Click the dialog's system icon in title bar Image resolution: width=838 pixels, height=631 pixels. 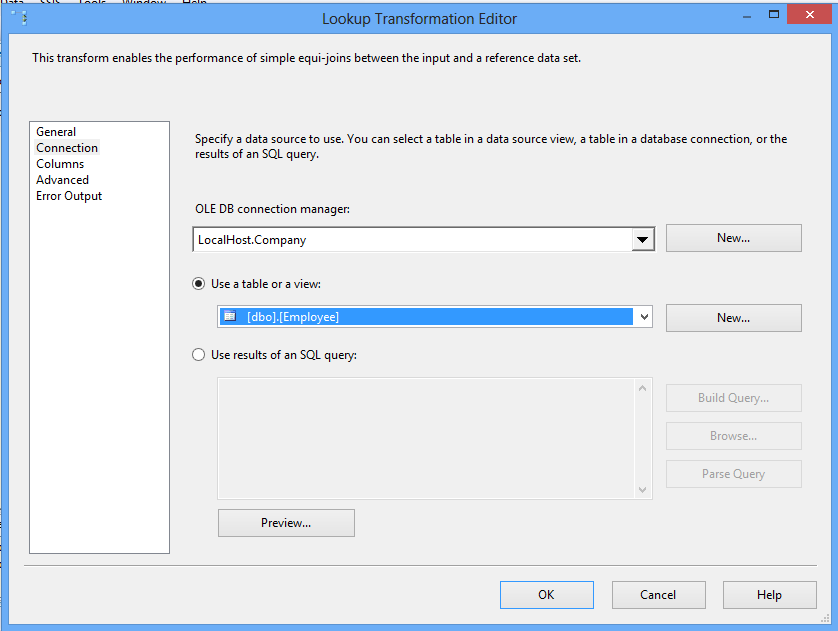click(19, 18)
